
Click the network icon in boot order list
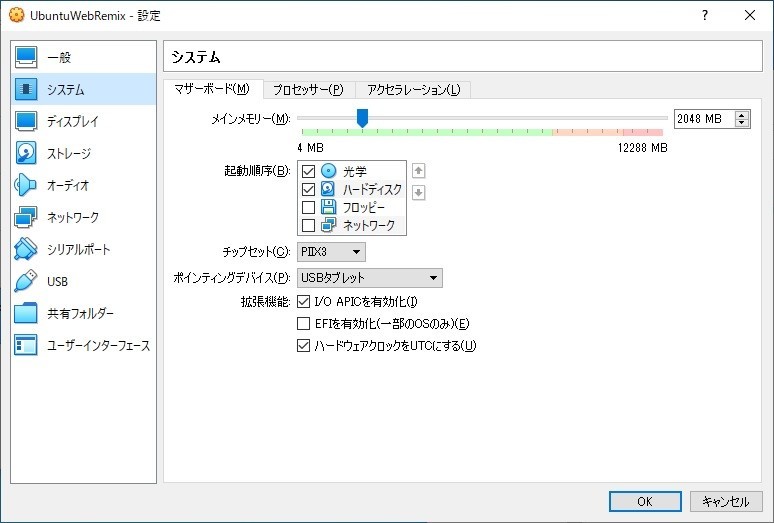[x=328, y=225]
